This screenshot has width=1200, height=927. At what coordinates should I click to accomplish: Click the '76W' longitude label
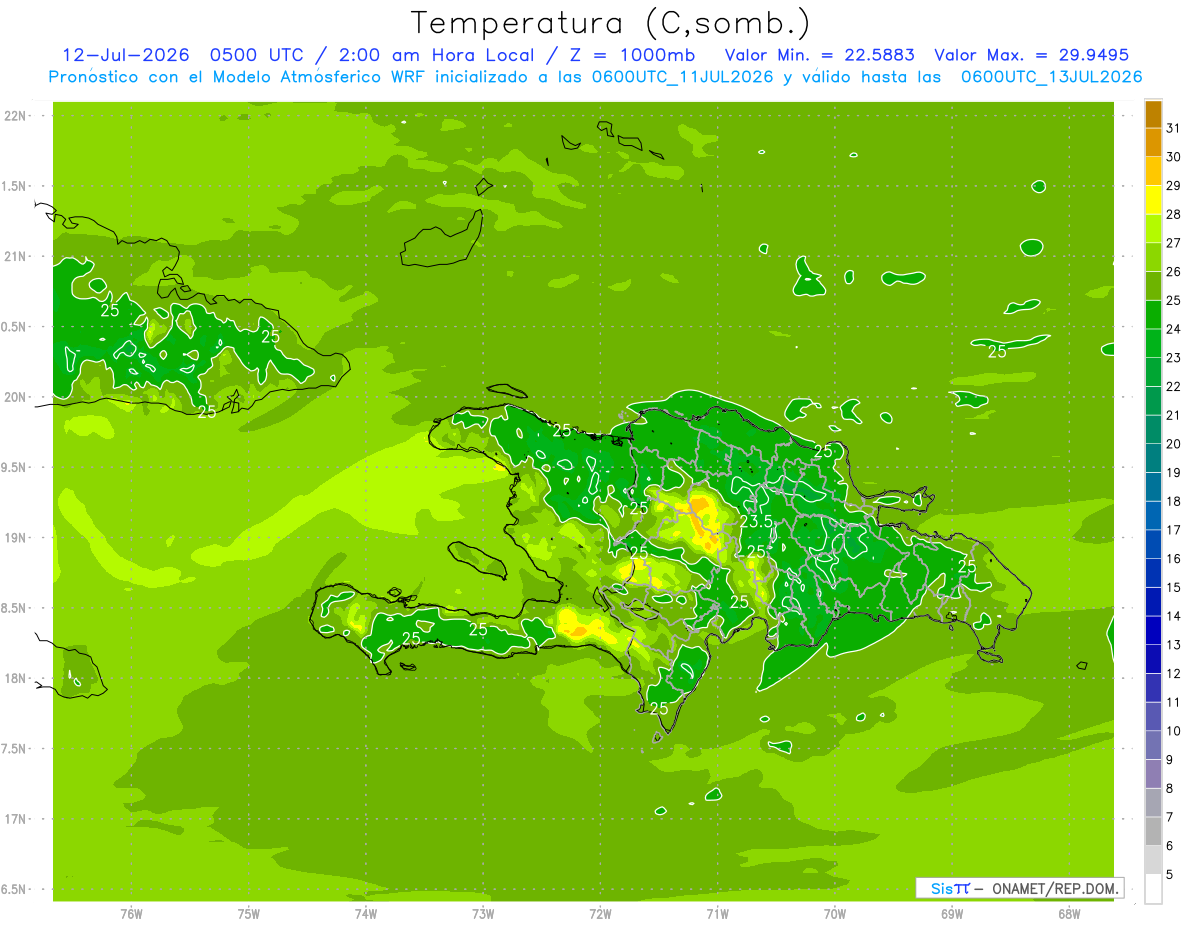coord(131,913)
